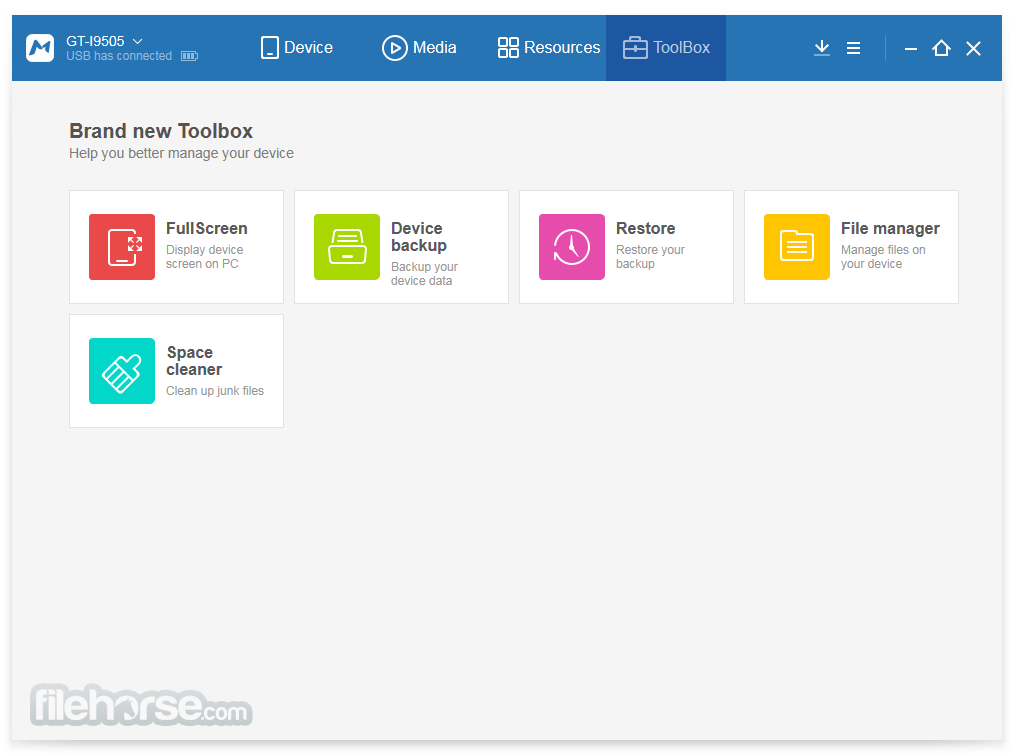
Task: Click the 'Brand new Toolbox' heading
Action: (161, 131)
